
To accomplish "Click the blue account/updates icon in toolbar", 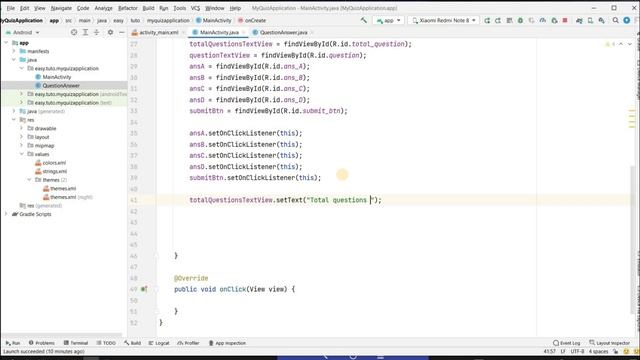I will (627, 20).
